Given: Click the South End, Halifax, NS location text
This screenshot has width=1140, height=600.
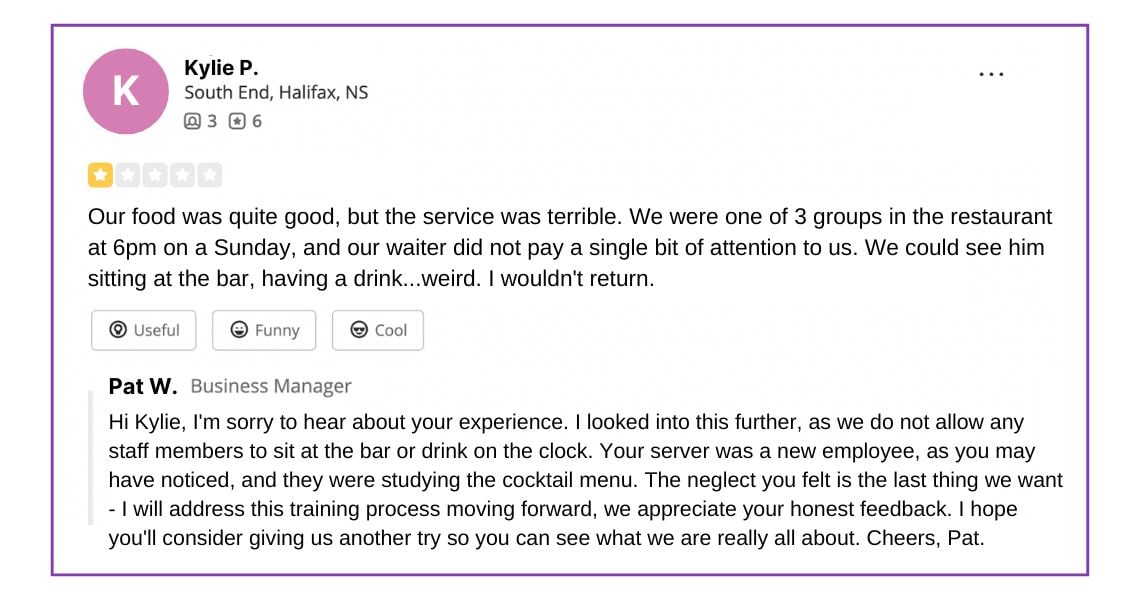Looking at the screenshot, I should click(x=276, y=92).
